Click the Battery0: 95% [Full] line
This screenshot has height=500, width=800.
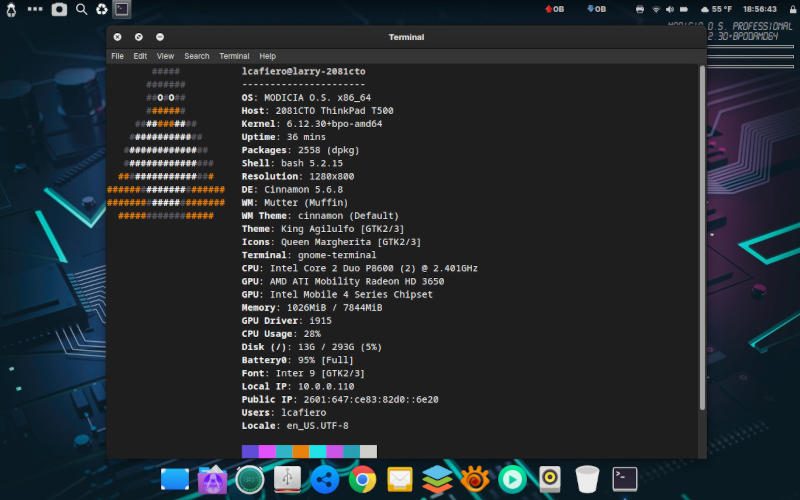(298, 360)
